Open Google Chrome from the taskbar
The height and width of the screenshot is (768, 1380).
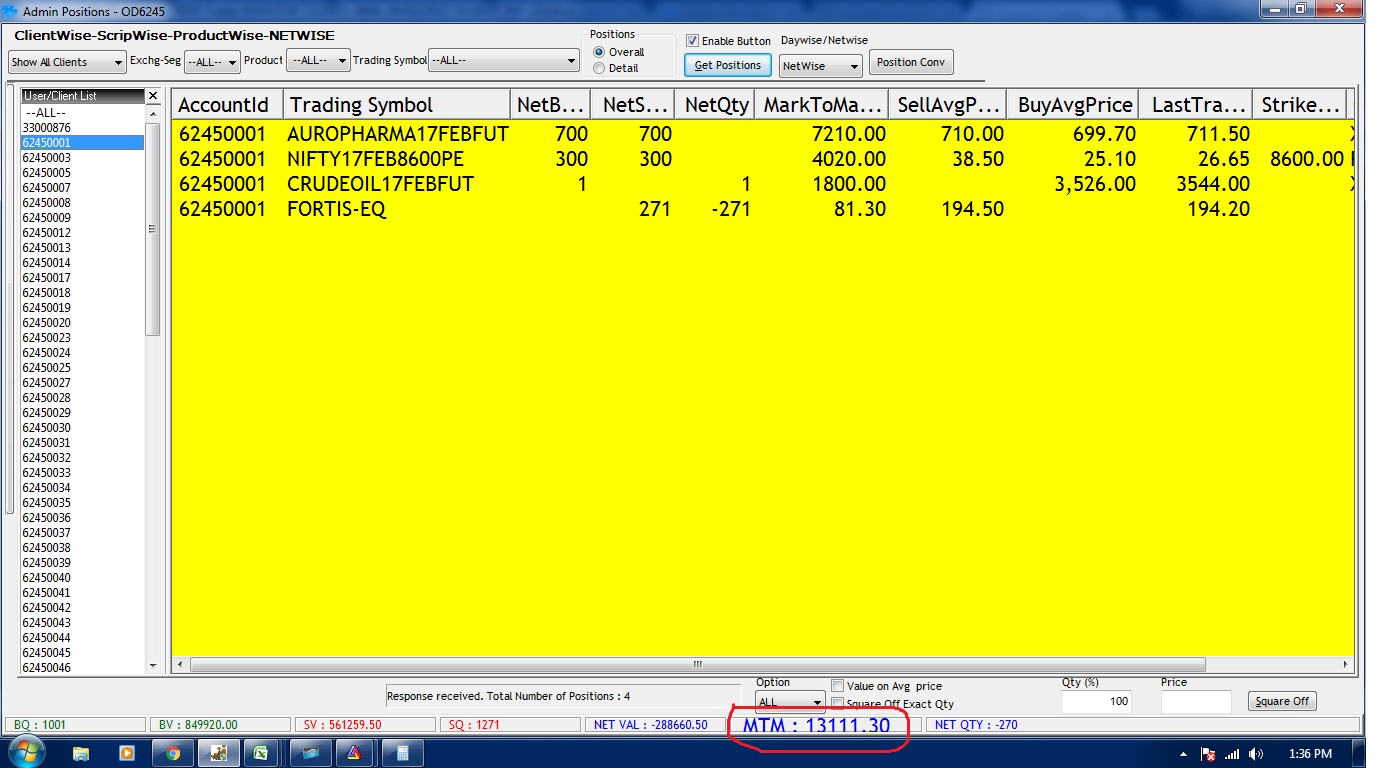click(x=173, y=753)
